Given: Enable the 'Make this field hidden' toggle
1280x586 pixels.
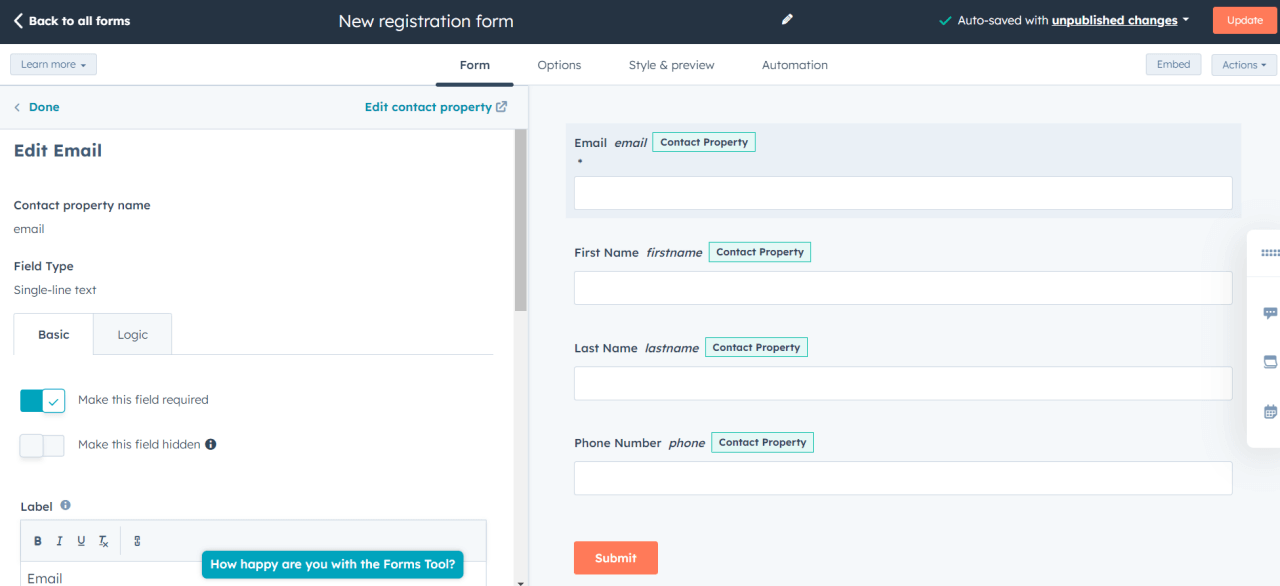Looking at the screenshot, I should coord(42,444).
